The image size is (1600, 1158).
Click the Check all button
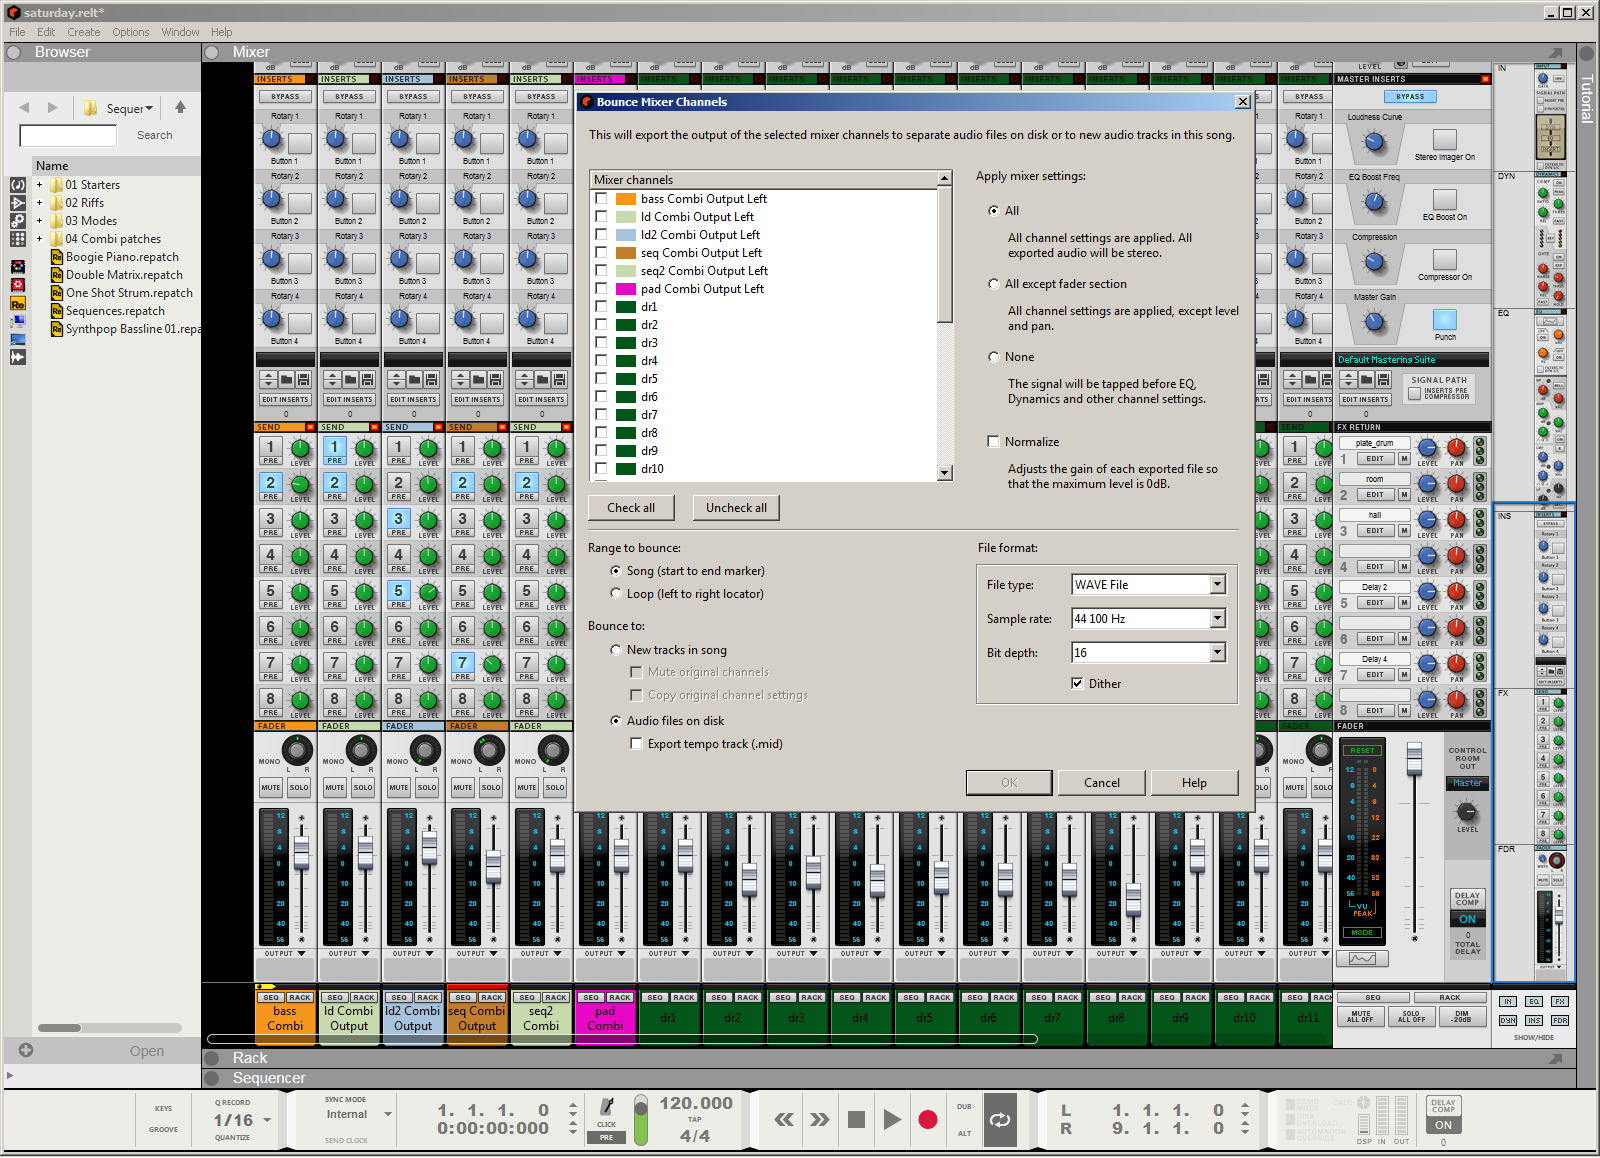click(630, 508)
